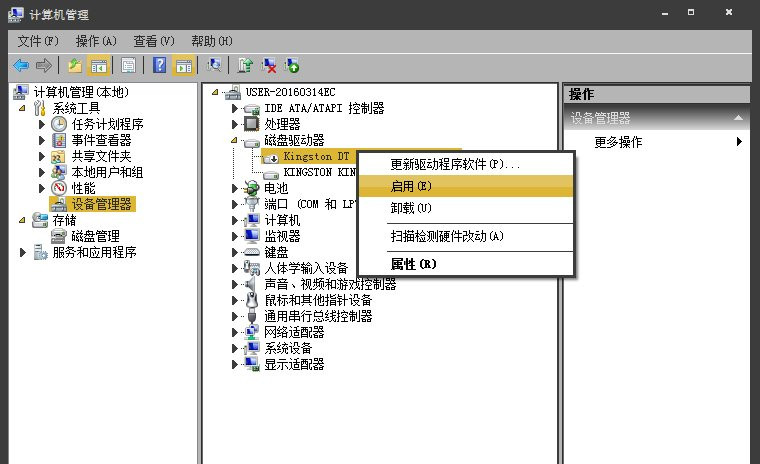Viewport: 760px width, 464px height.
Task: Minimize the 计算机管理 window
Action: point(665,14)
